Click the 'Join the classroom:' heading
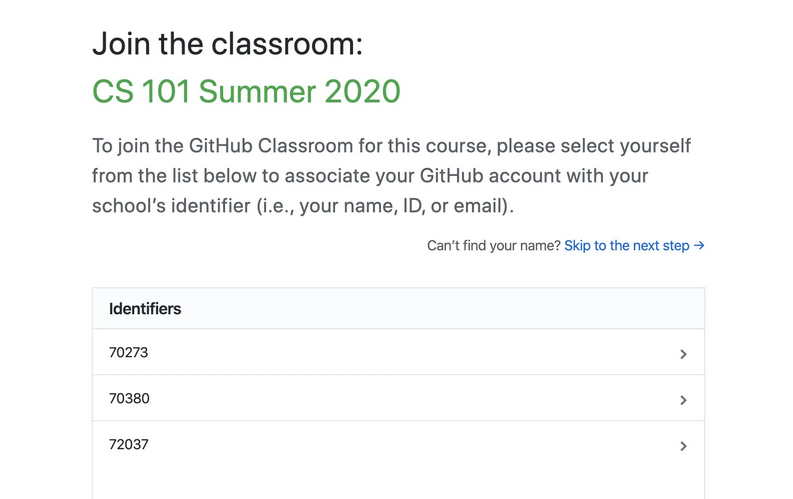This screenshot has height=499, width=793. click(227, 43)
